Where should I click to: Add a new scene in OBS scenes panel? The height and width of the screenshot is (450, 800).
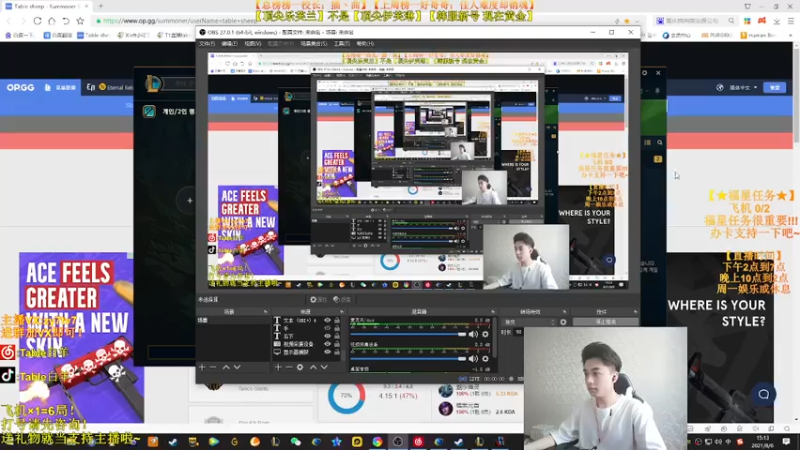coord(202,367)
